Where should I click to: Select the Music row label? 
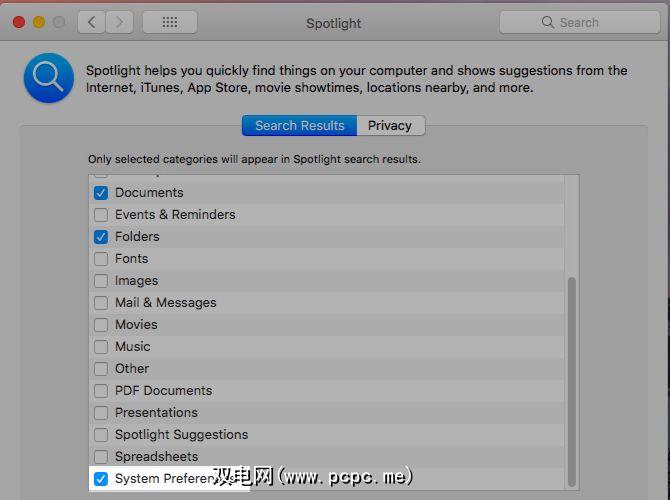pyautogui.click(x=132, y=347)
